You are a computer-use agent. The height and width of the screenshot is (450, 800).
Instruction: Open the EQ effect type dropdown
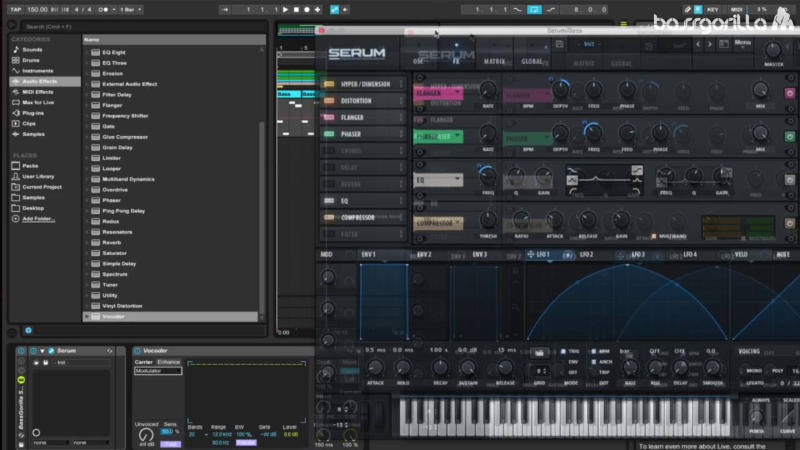[x=438, y=180]
